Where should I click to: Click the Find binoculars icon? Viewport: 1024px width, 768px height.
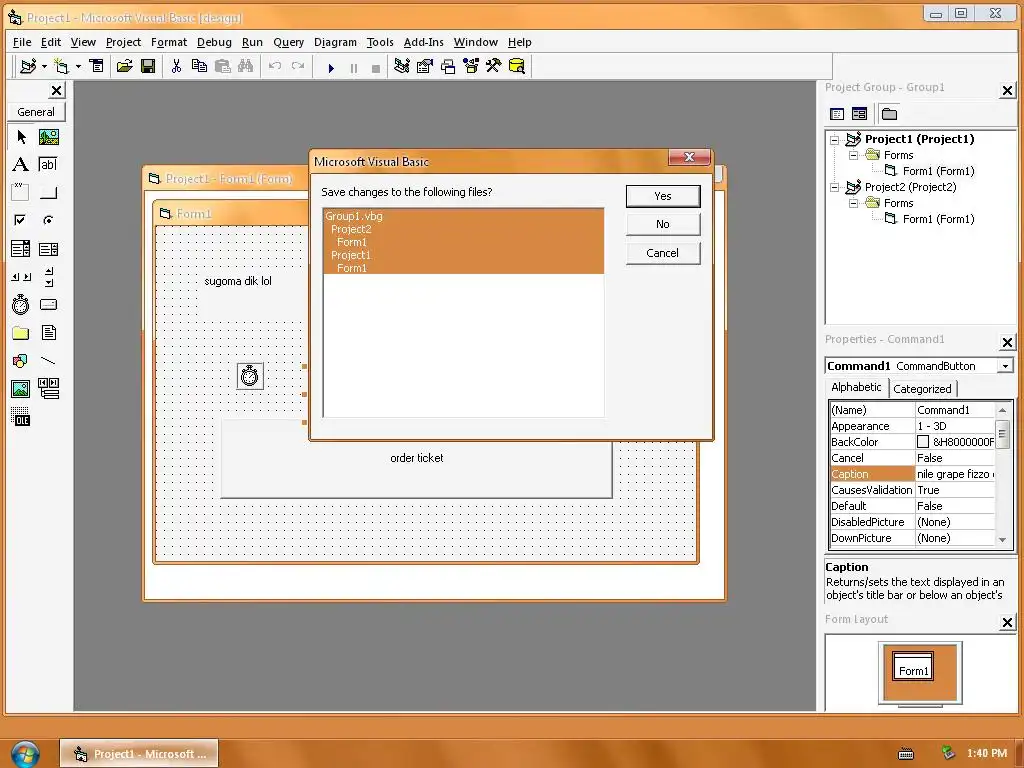246,66
